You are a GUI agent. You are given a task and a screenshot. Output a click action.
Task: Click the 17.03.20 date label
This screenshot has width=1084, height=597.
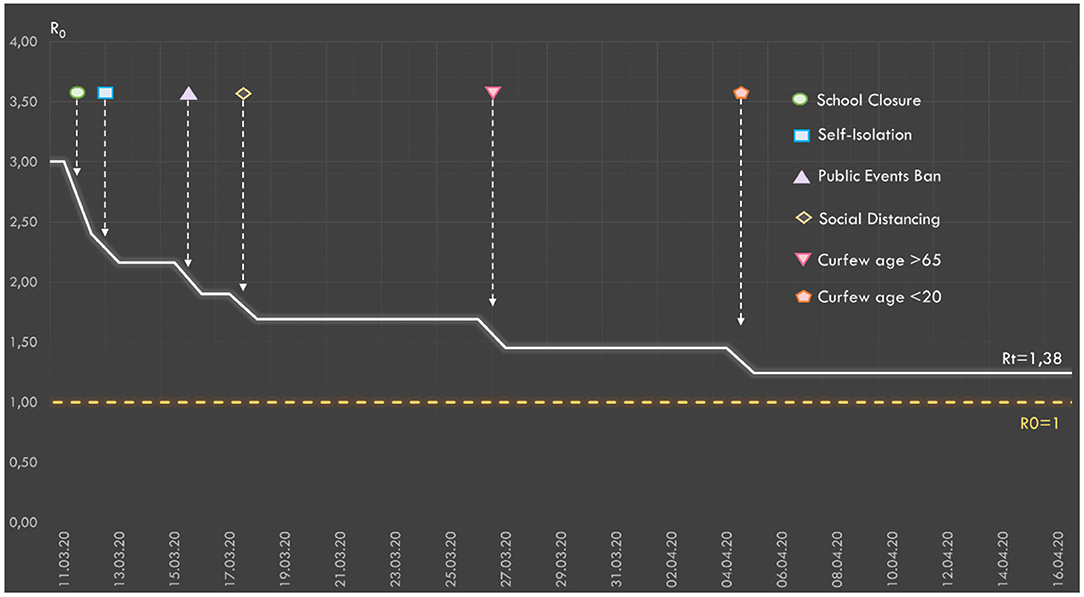230,558
